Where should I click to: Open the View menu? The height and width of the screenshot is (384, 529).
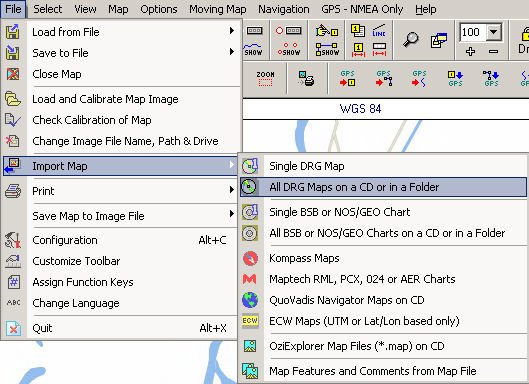(x=85, y=9)
